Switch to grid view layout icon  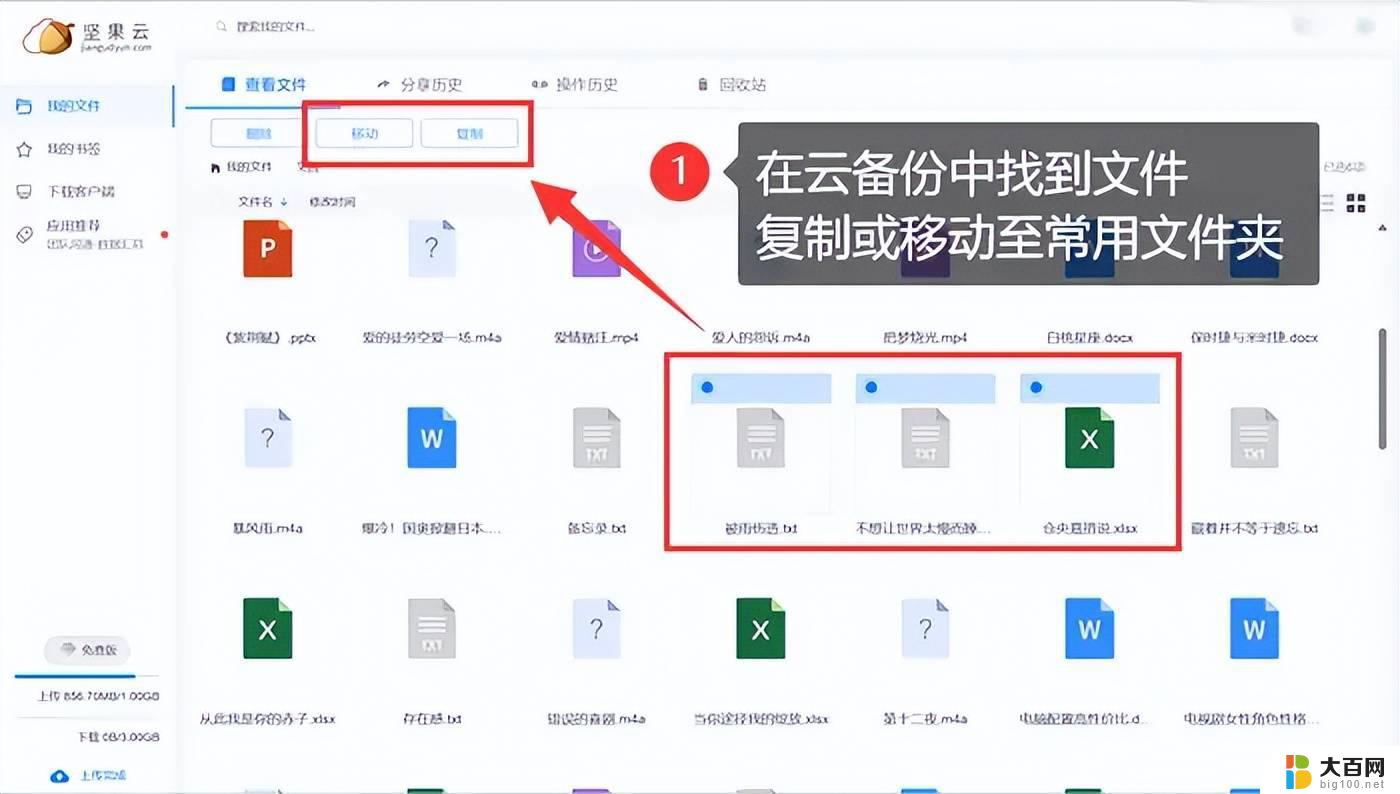click(x=1356, y=203)
